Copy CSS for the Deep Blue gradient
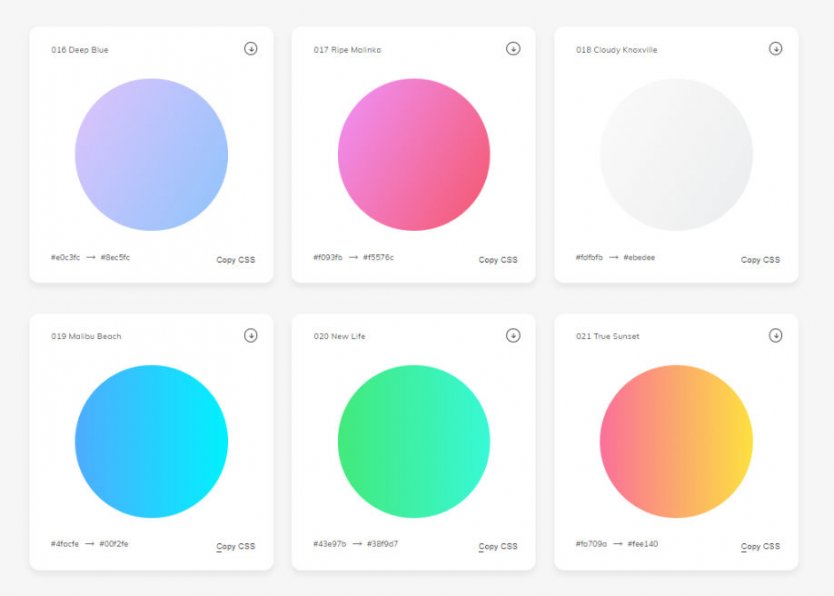Image resolution: width=834 pixels, height=596 pixels. click(x=236, y=259)
